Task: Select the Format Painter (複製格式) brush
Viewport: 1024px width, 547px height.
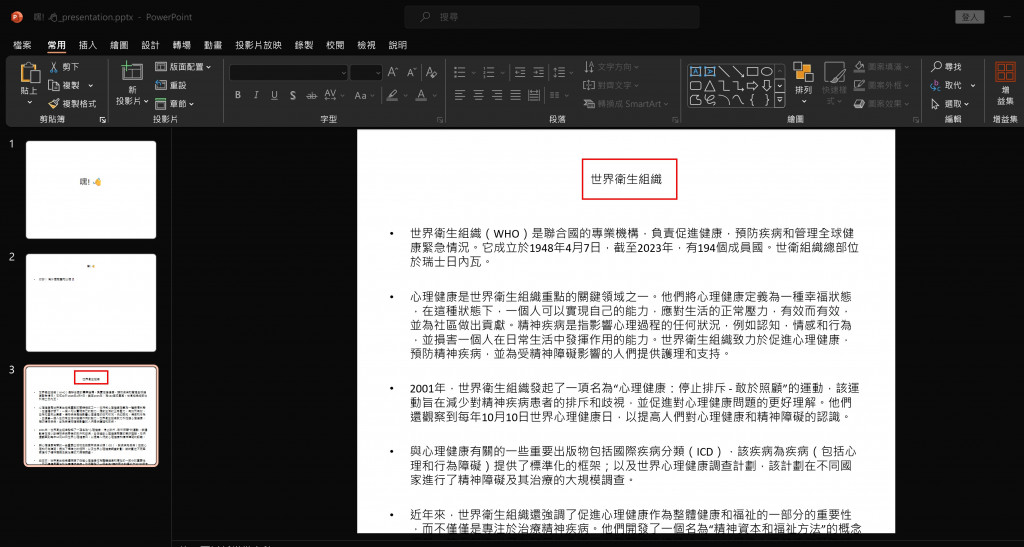Action: (72, 104)
